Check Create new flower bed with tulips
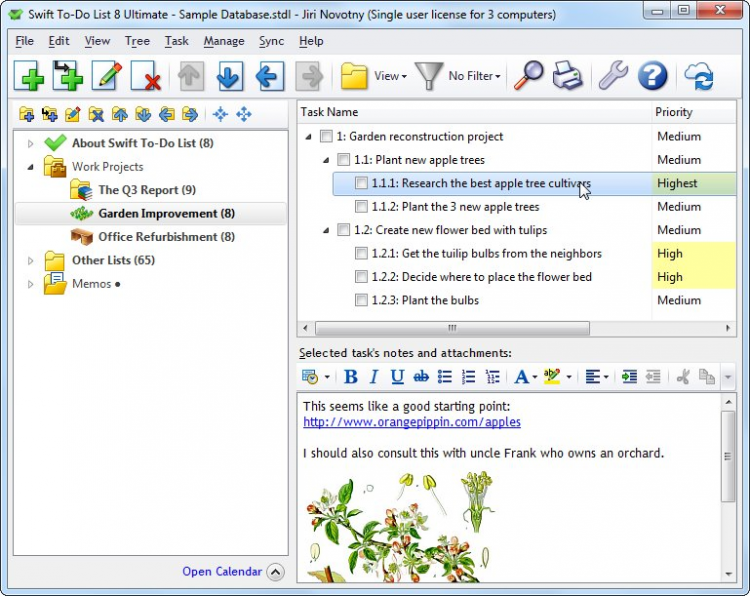 pyautogui.click(x=343, y=230)
